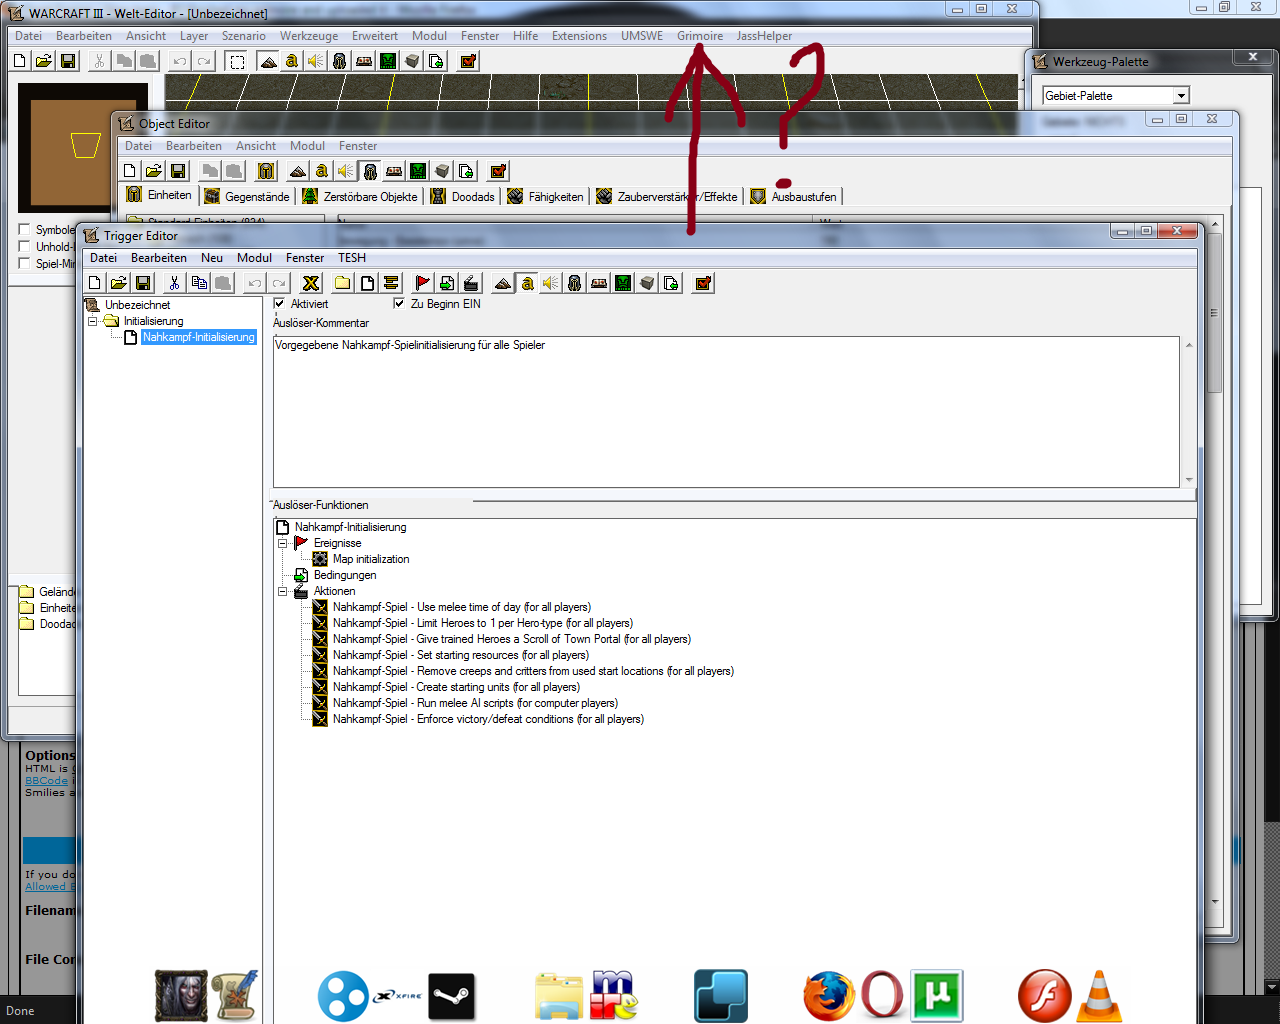The height and width of the screenshot is (1024, 1280).
Task: Select the Map initialization event
Action: click(x=371, y=559)
